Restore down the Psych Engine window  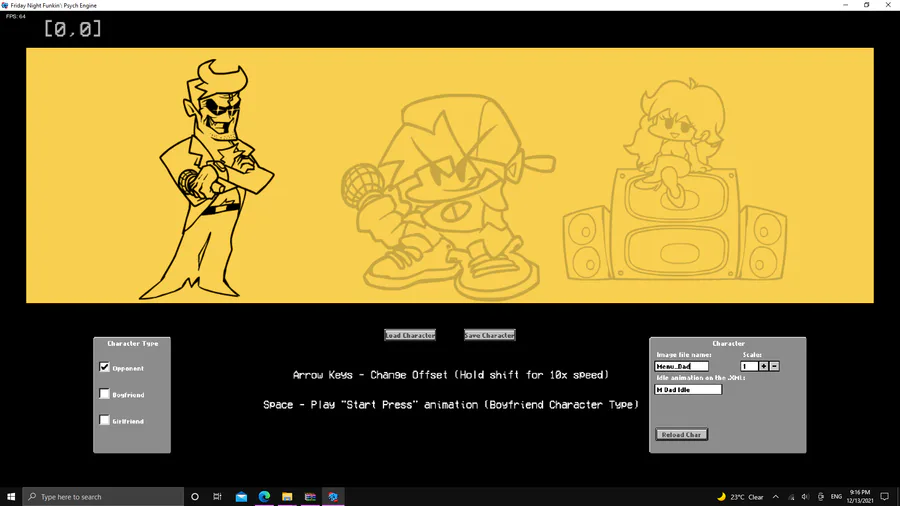867,5
